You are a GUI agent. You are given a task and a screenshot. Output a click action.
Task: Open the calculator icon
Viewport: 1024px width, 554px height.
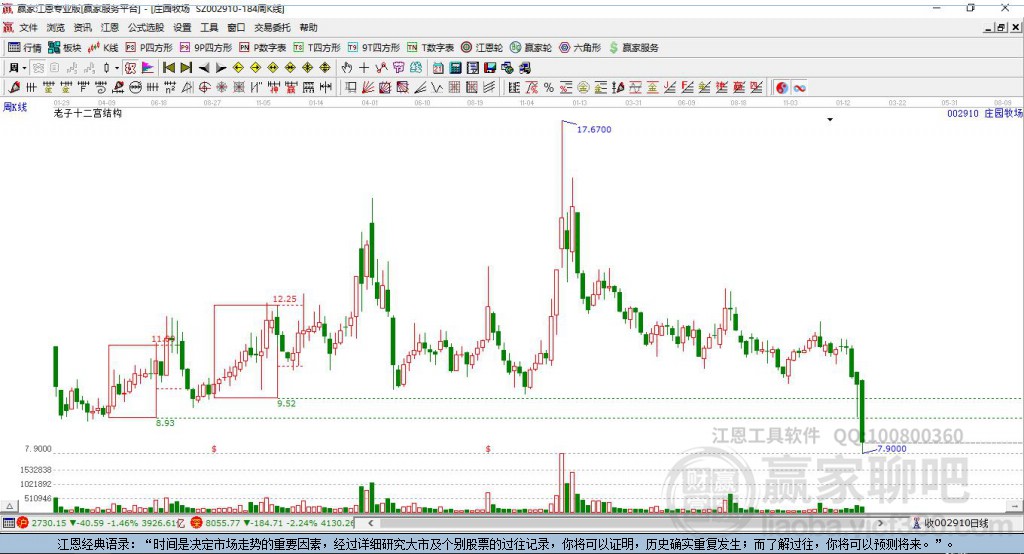[455, 68]
